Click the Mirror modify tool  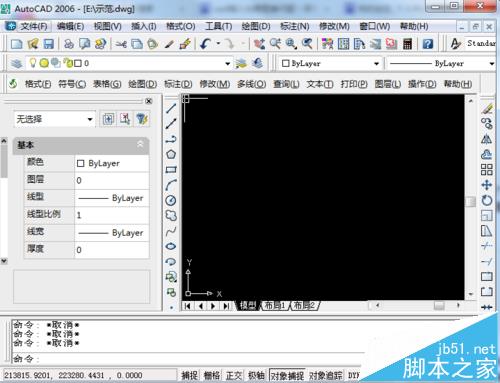coord(487,139)
